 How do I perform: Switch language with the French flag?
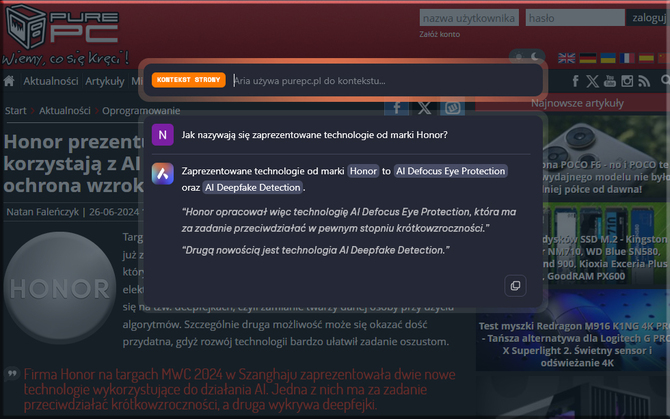(627, 58)
